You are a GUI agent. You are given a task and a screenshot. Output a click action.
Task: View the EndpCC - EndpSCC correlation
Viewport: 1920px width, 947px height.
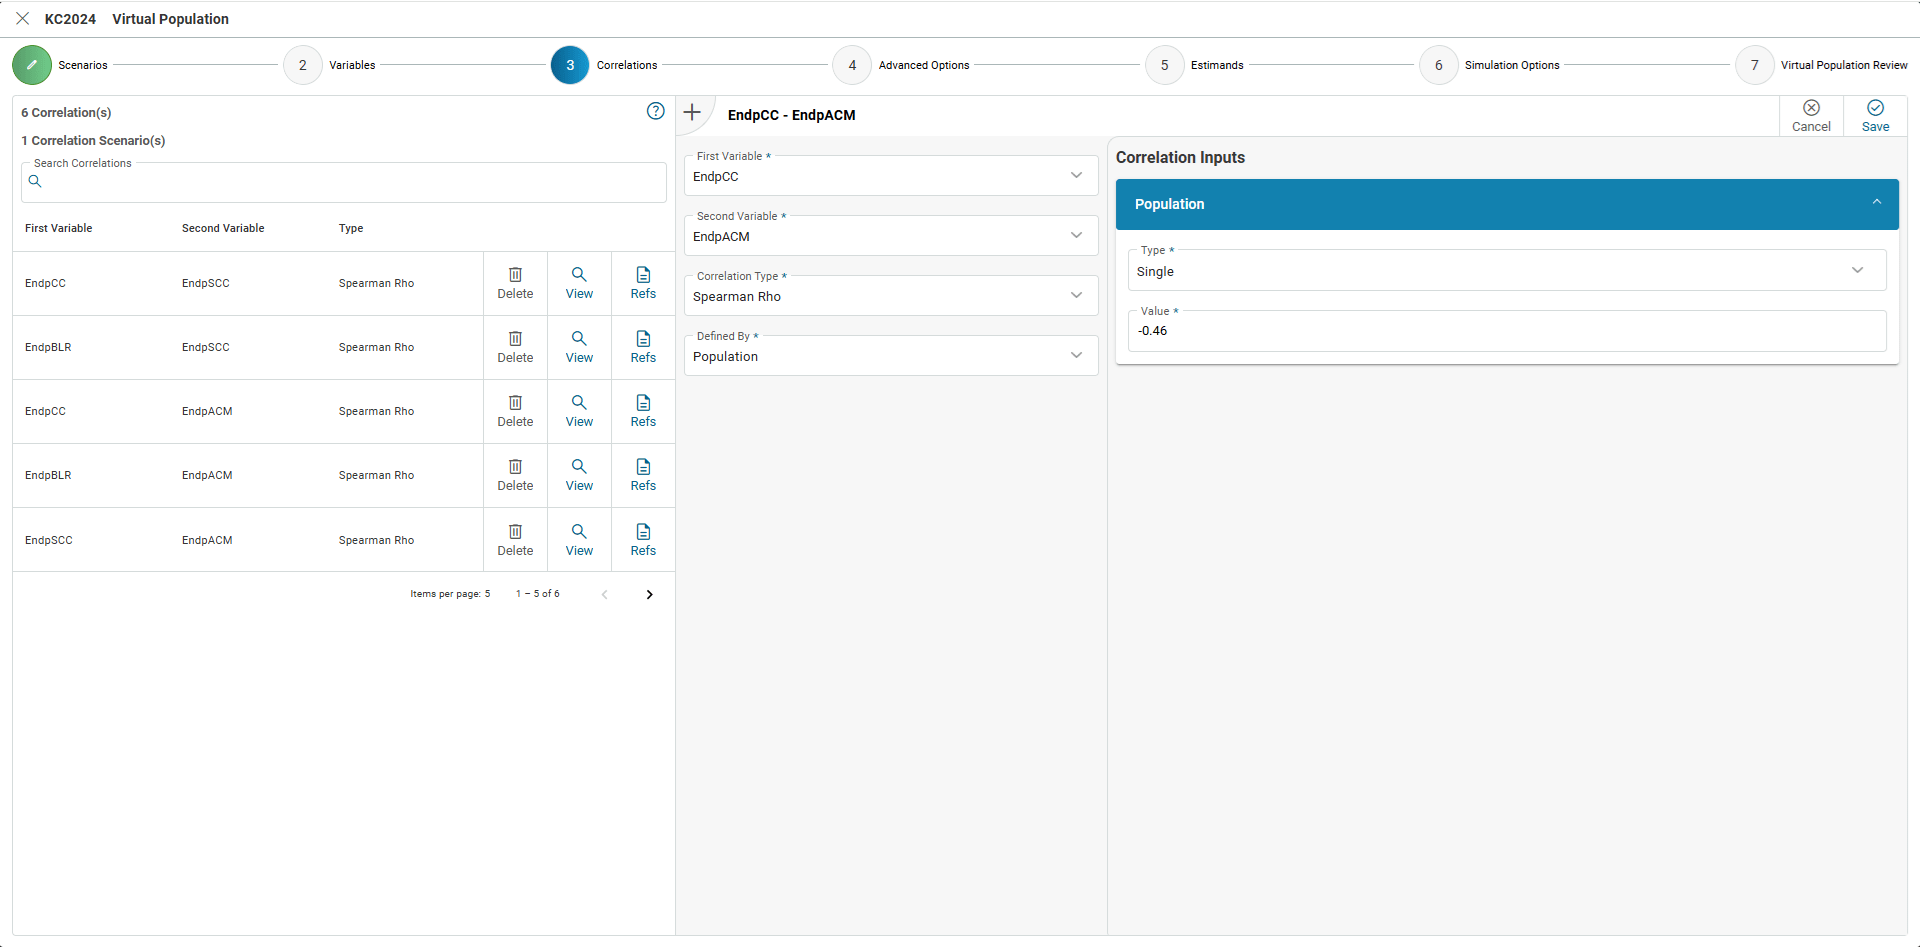tap(579, 284)
